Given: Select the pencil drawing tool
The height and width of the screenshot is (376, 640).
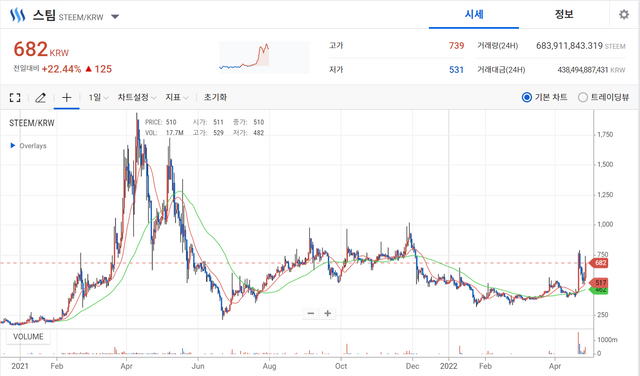Looking at the screenshot, I should click(40, 98).
